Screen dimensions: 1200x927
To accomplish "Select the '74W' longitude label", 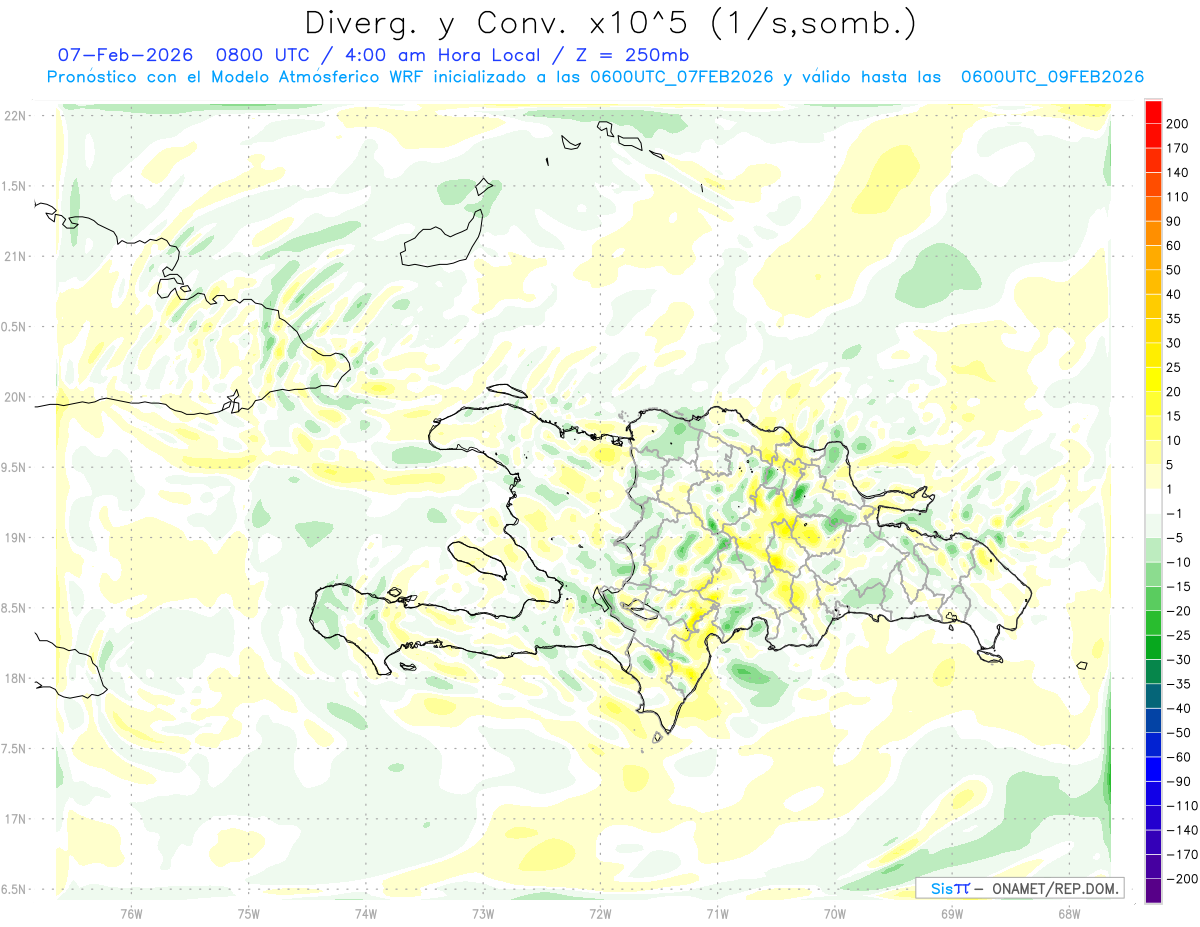I will point(365,913).
